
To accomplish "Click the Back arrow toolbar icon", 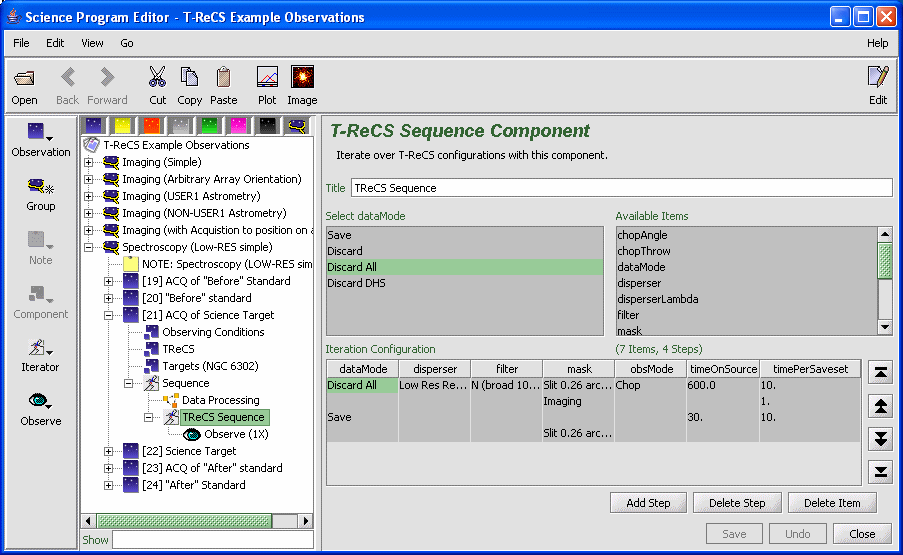I will (68, 77).
